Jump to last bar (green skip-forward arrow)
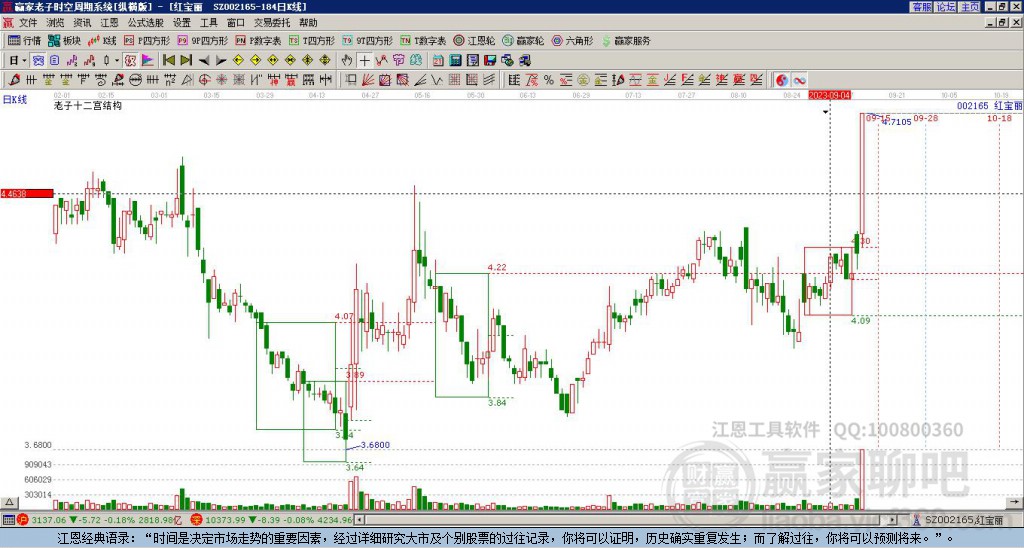1024x548 pixels. (x=186, y=61)
